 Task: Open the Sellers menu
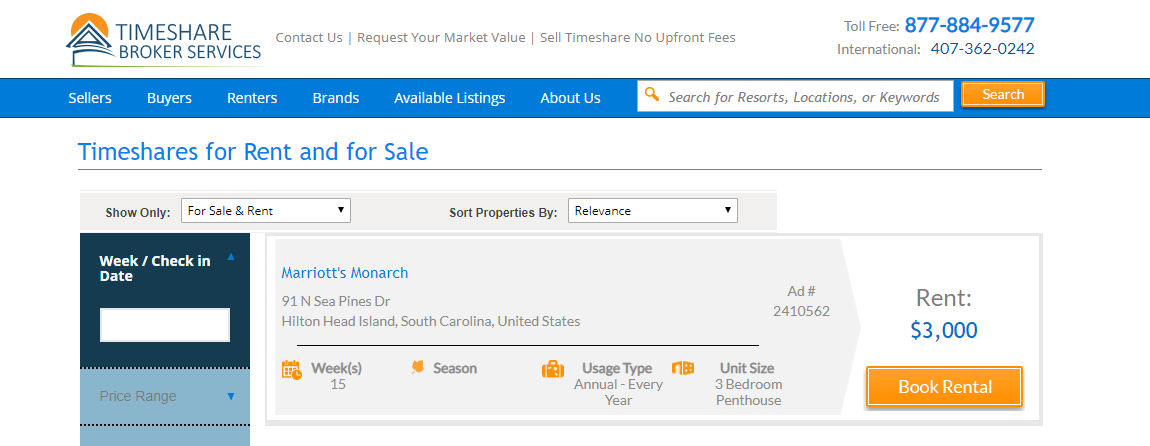pos(90,98)
